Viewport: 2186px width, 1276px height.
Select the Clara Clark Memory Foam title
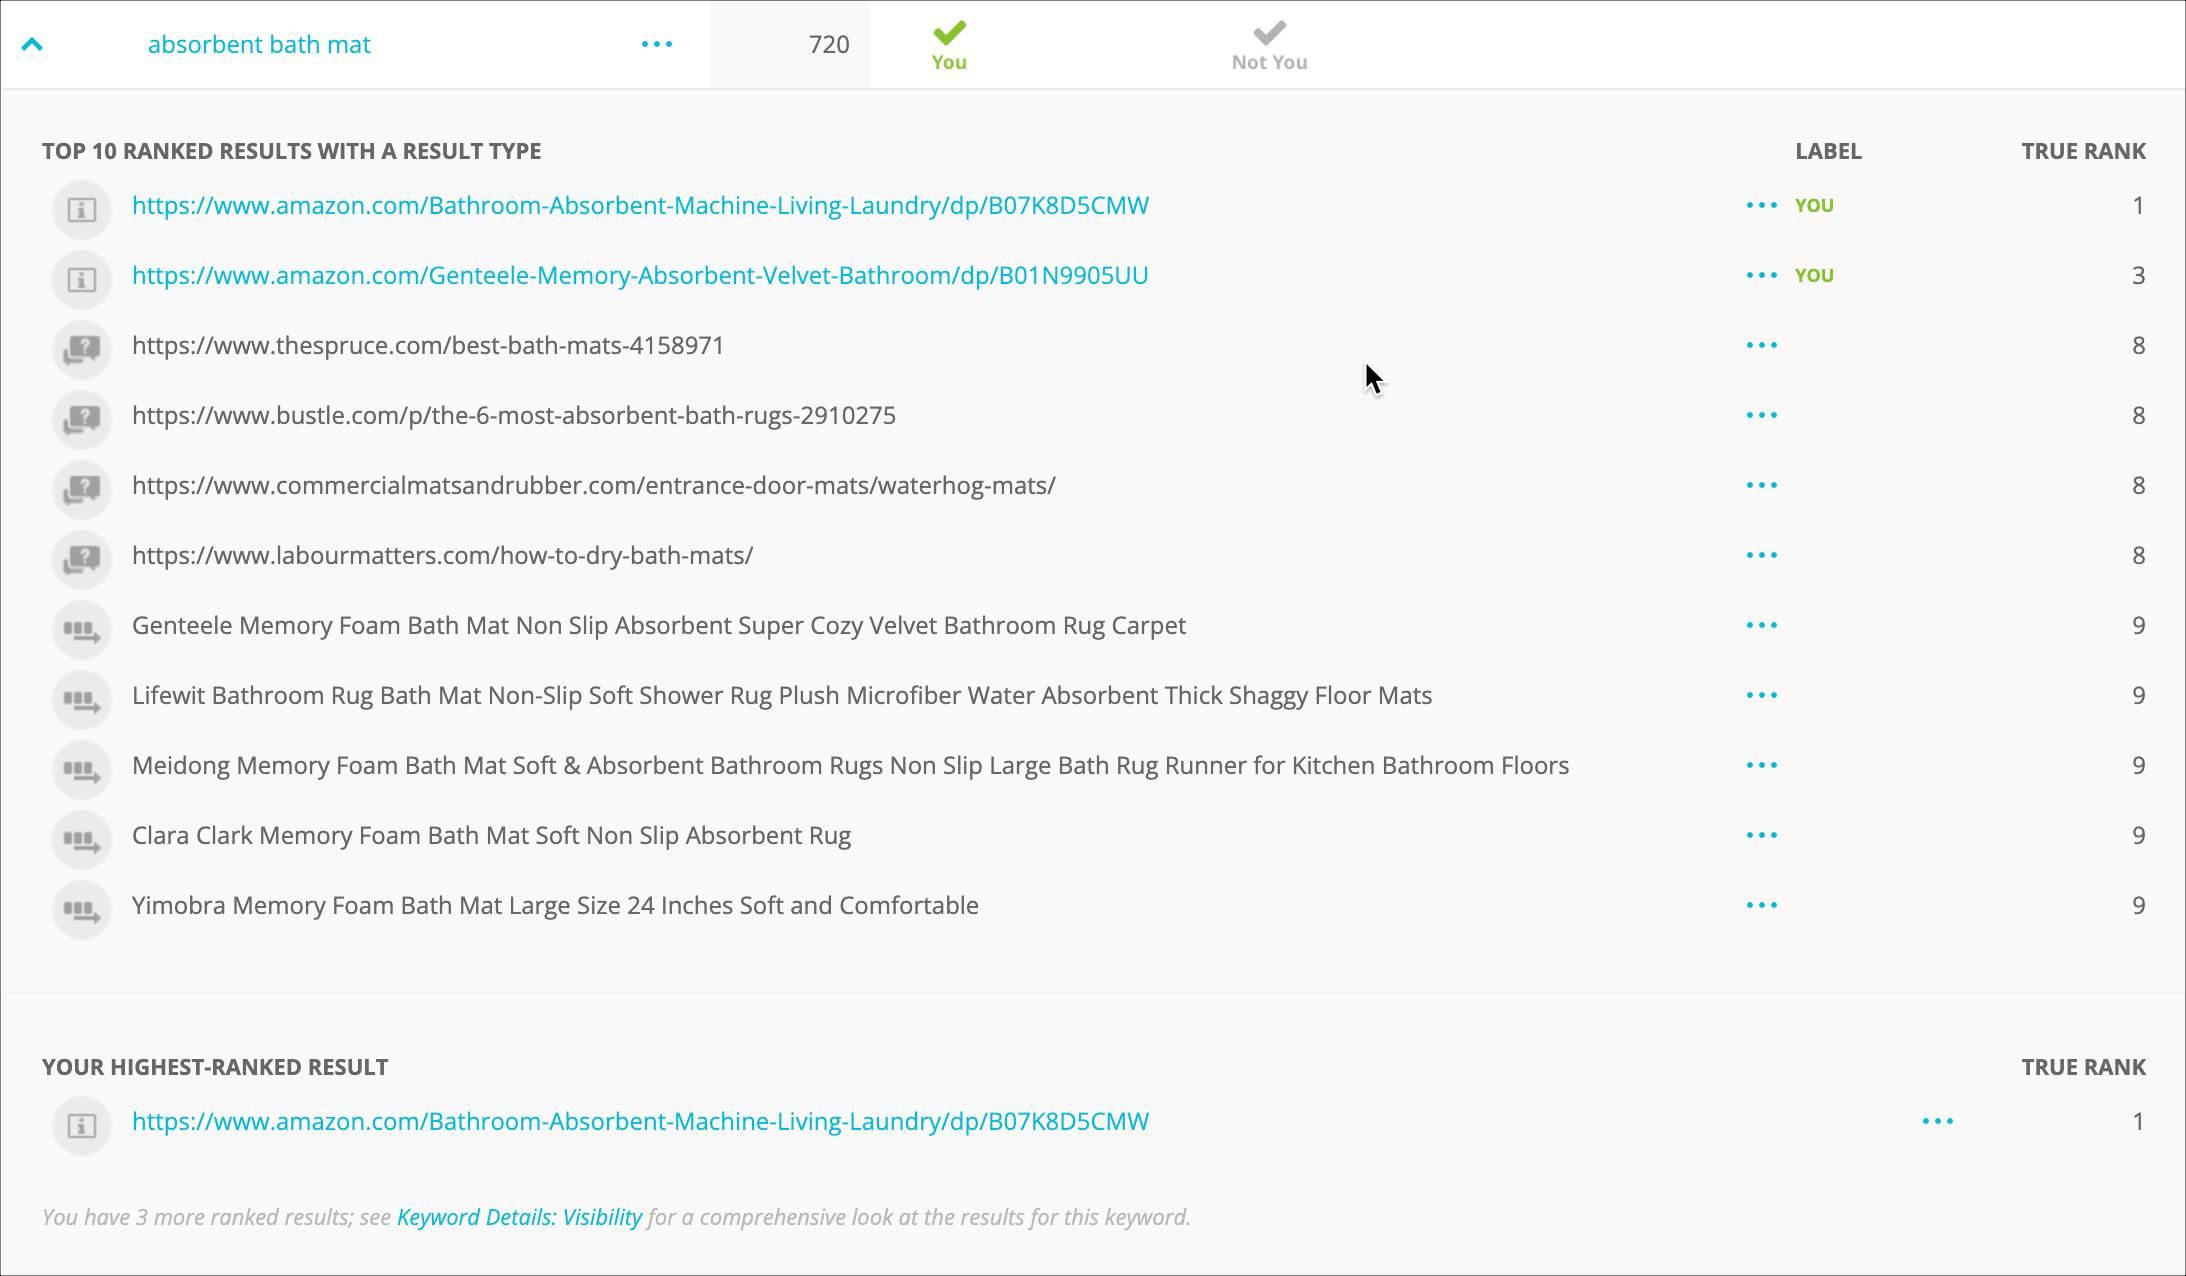(x=492, y=835)
